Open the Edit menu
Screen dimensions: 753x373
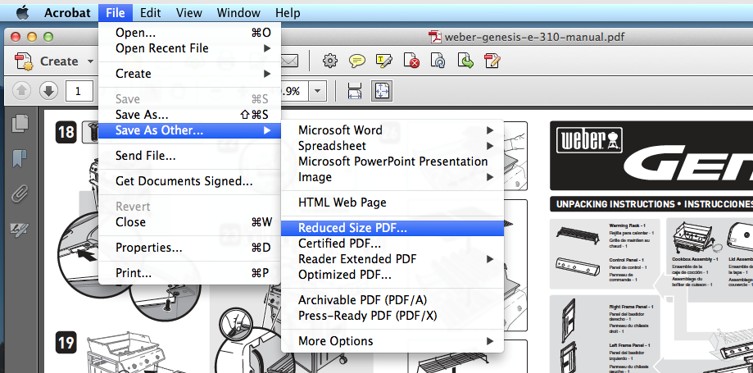[x=150, y=12]
